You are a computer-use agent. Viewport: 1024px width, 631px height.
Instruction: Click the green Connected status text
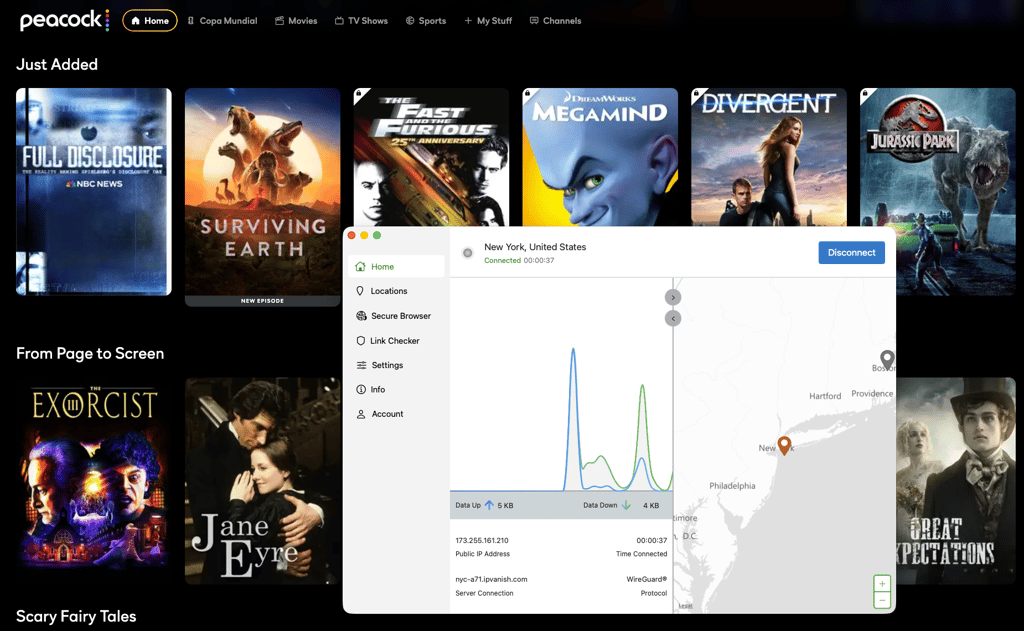pyautogui.click(x=502, y=261)
